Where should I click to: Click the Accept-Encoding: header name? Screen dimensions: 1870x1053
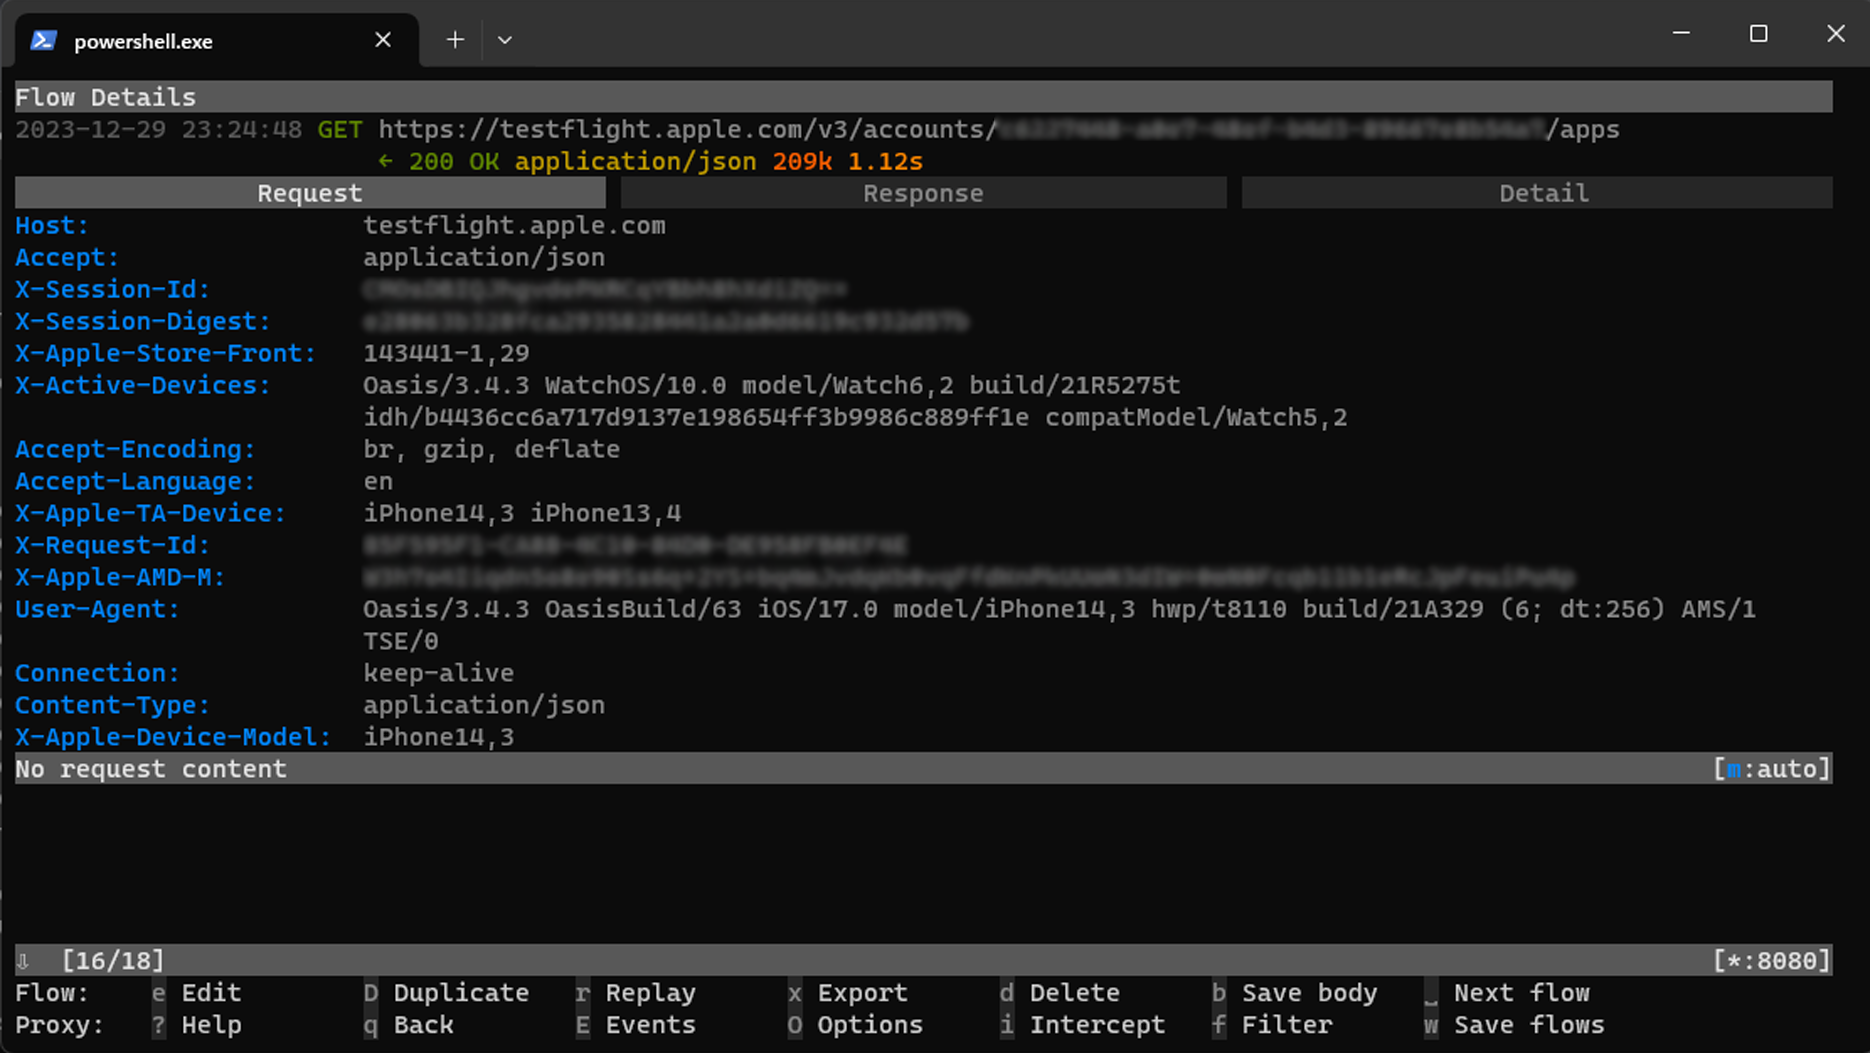(x=135, y=449)
